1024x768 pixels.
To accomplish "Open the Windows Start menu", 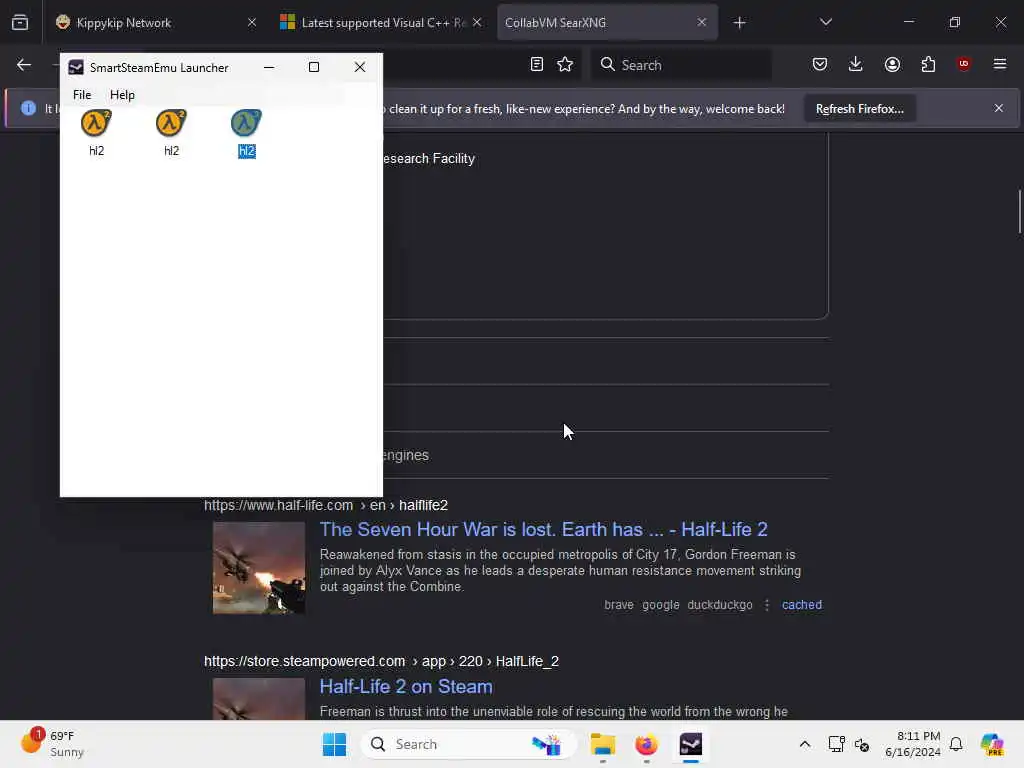I will pyautogui.click(x=334, y=744).
